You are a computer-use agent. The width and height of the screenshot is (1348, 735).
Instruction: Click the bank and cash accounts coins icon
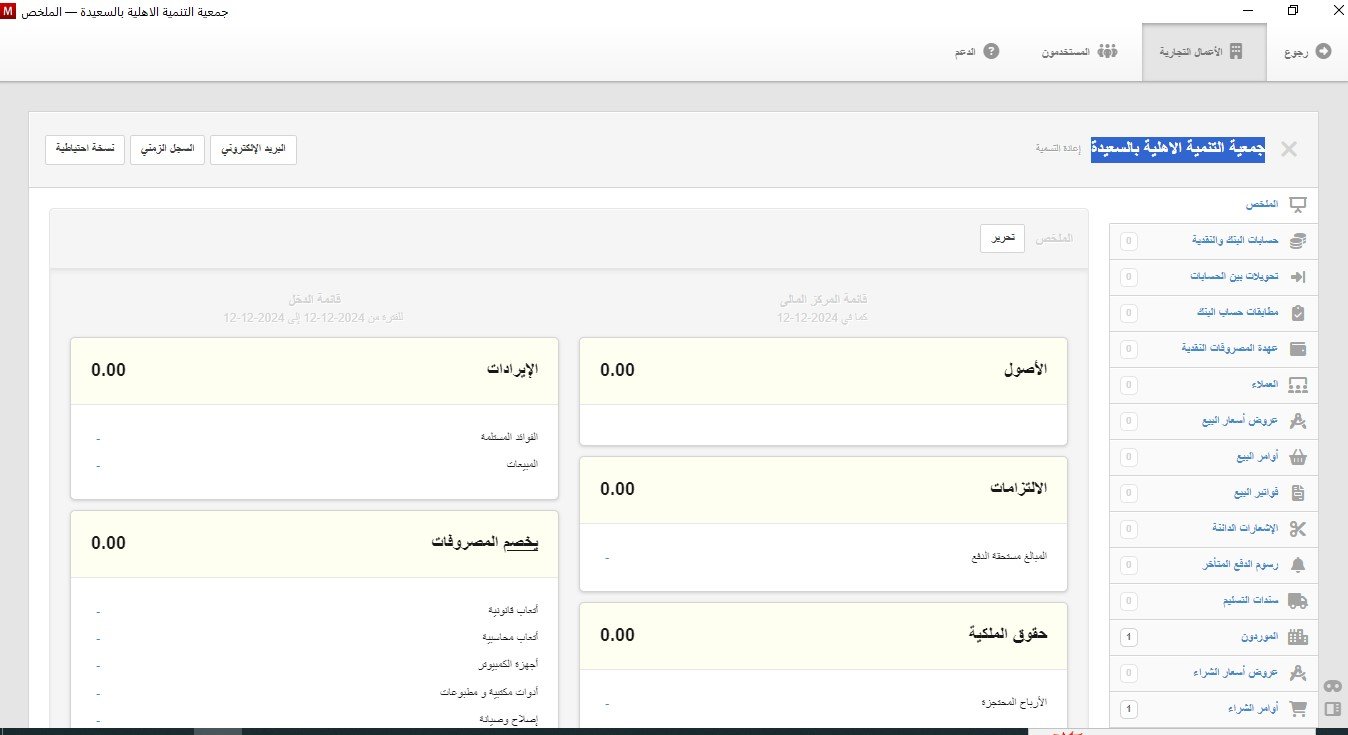[x=1298, y=241]
